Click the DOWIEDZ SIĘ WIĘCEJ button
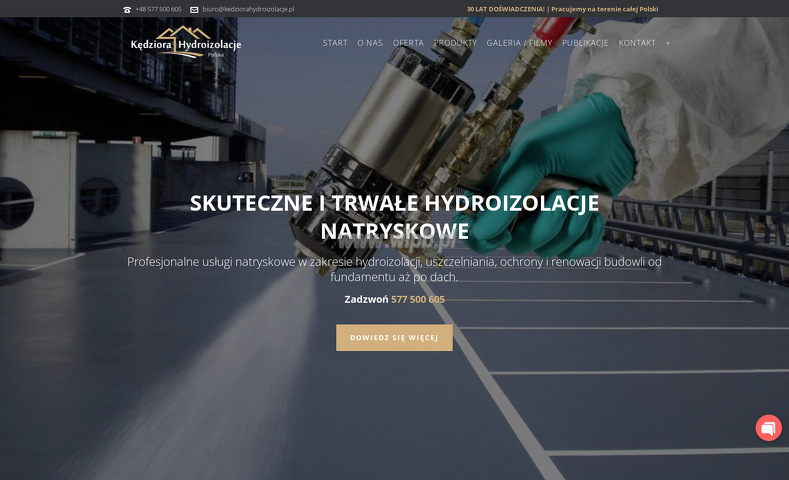The width and height of the screenshot is (789, 480). pyautogui.click(x=394, y=338)
